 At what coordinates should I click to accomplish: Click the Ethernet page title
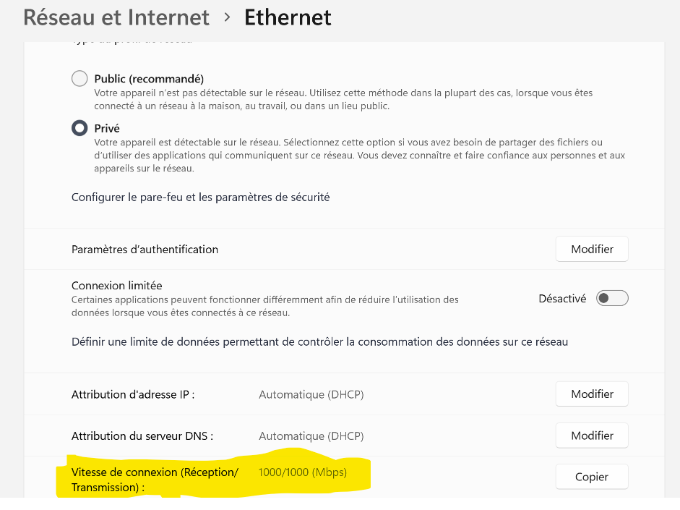point(288,17)
